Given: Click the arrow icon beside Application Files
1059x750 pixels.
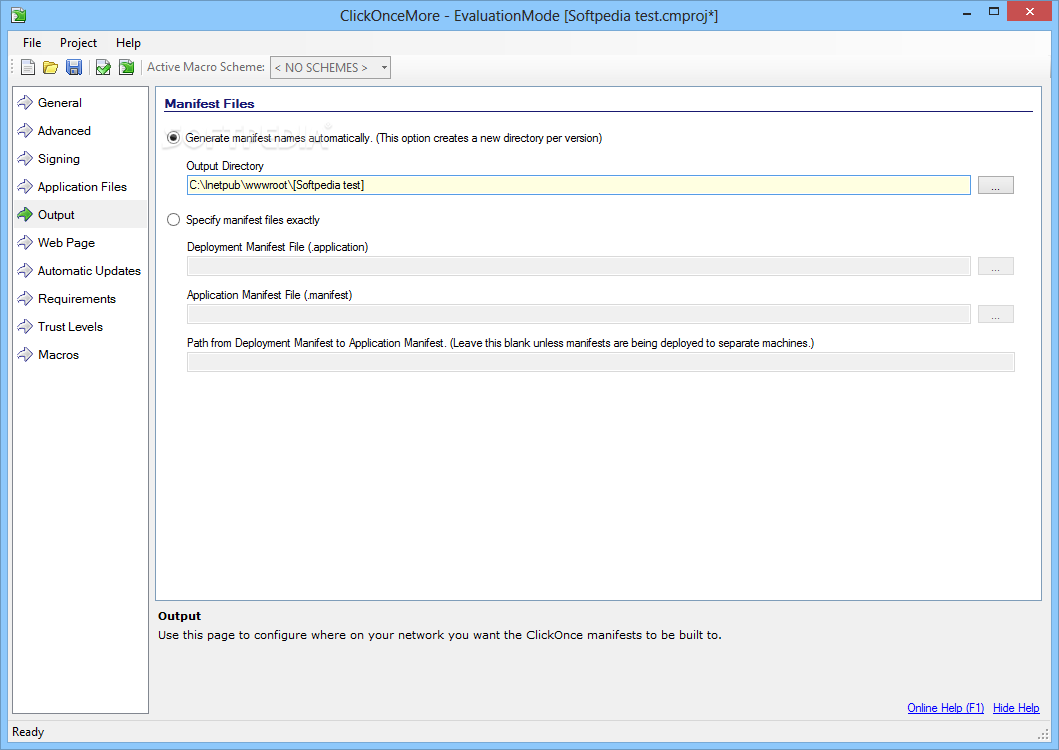Looking at the screenshot, I should click(25, 186).
